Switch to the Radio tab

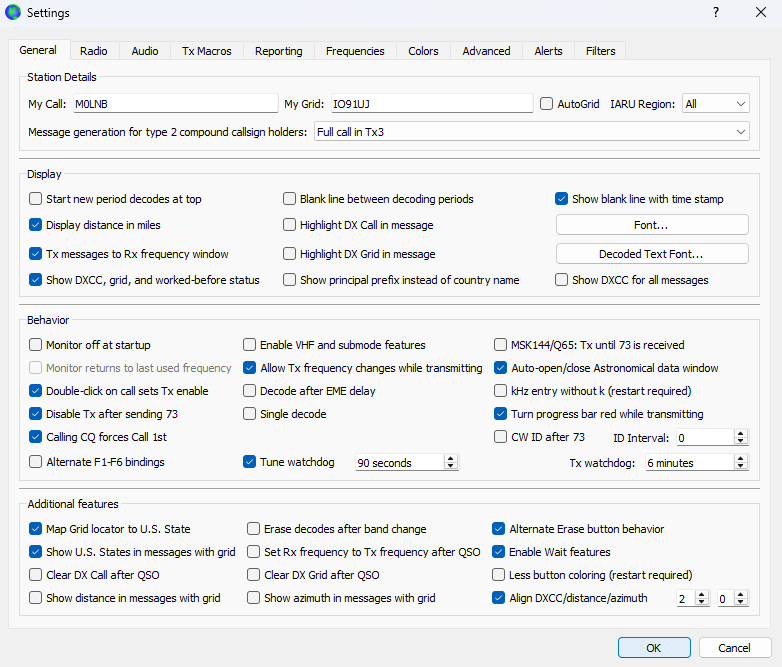coord(94,51)
